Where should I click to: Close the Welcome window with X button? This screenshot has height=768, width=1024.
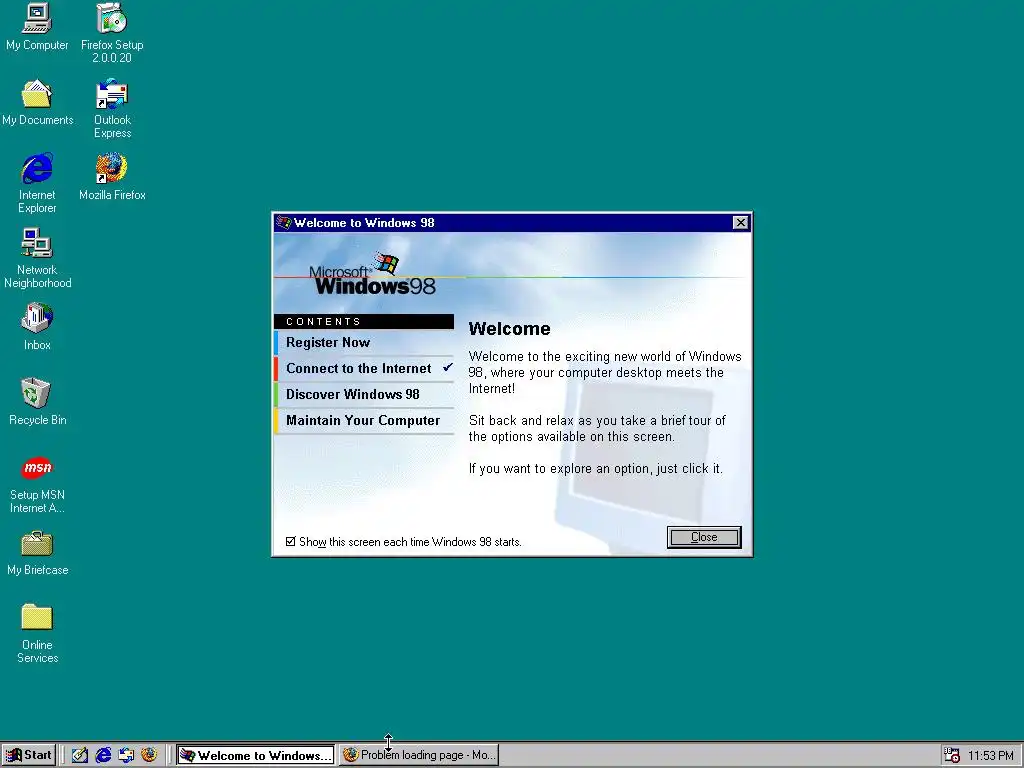pos(741,223)
